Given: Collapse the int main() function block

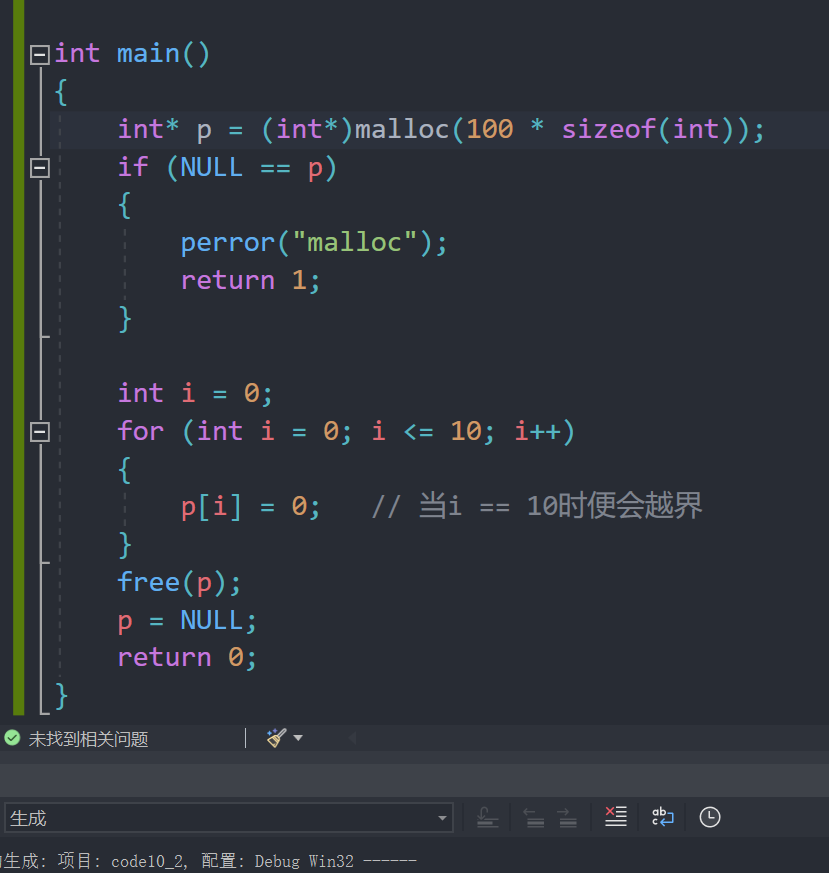Looking at the screenshot, I should click(x=40, y=55).
